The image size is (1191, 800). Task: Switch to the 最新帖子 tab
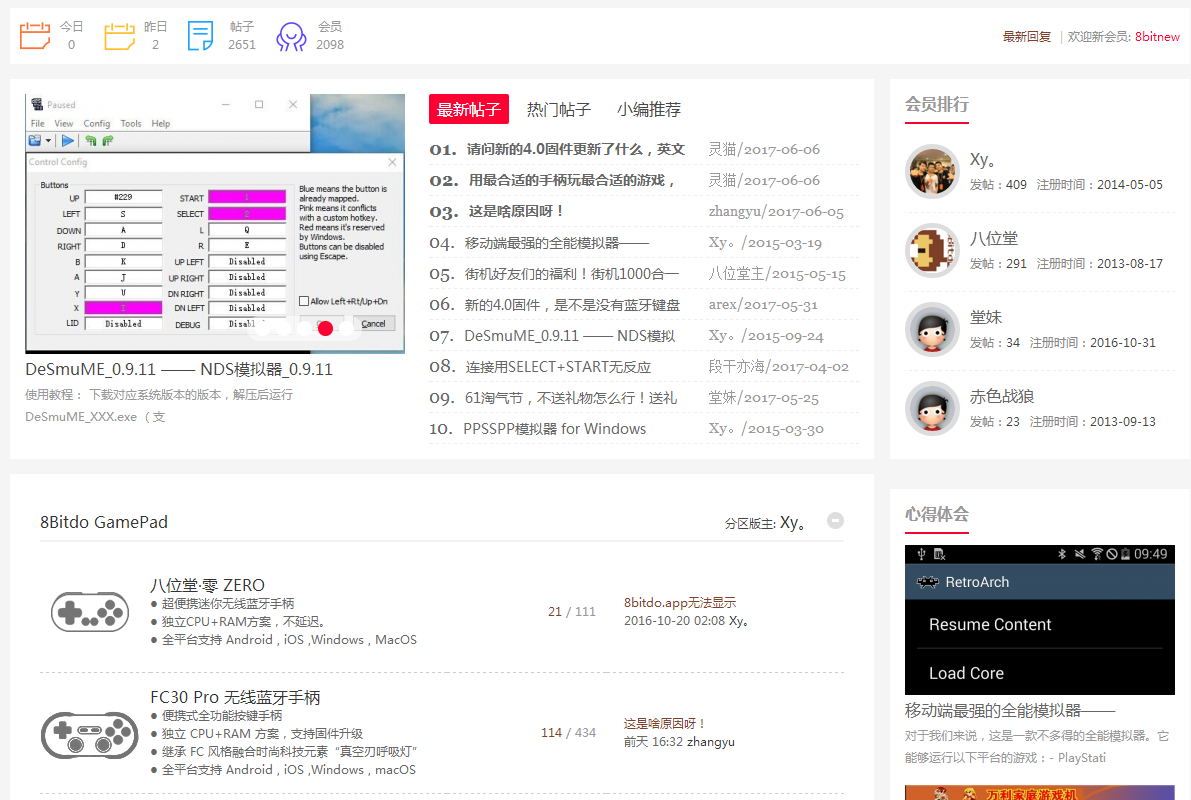469,109
